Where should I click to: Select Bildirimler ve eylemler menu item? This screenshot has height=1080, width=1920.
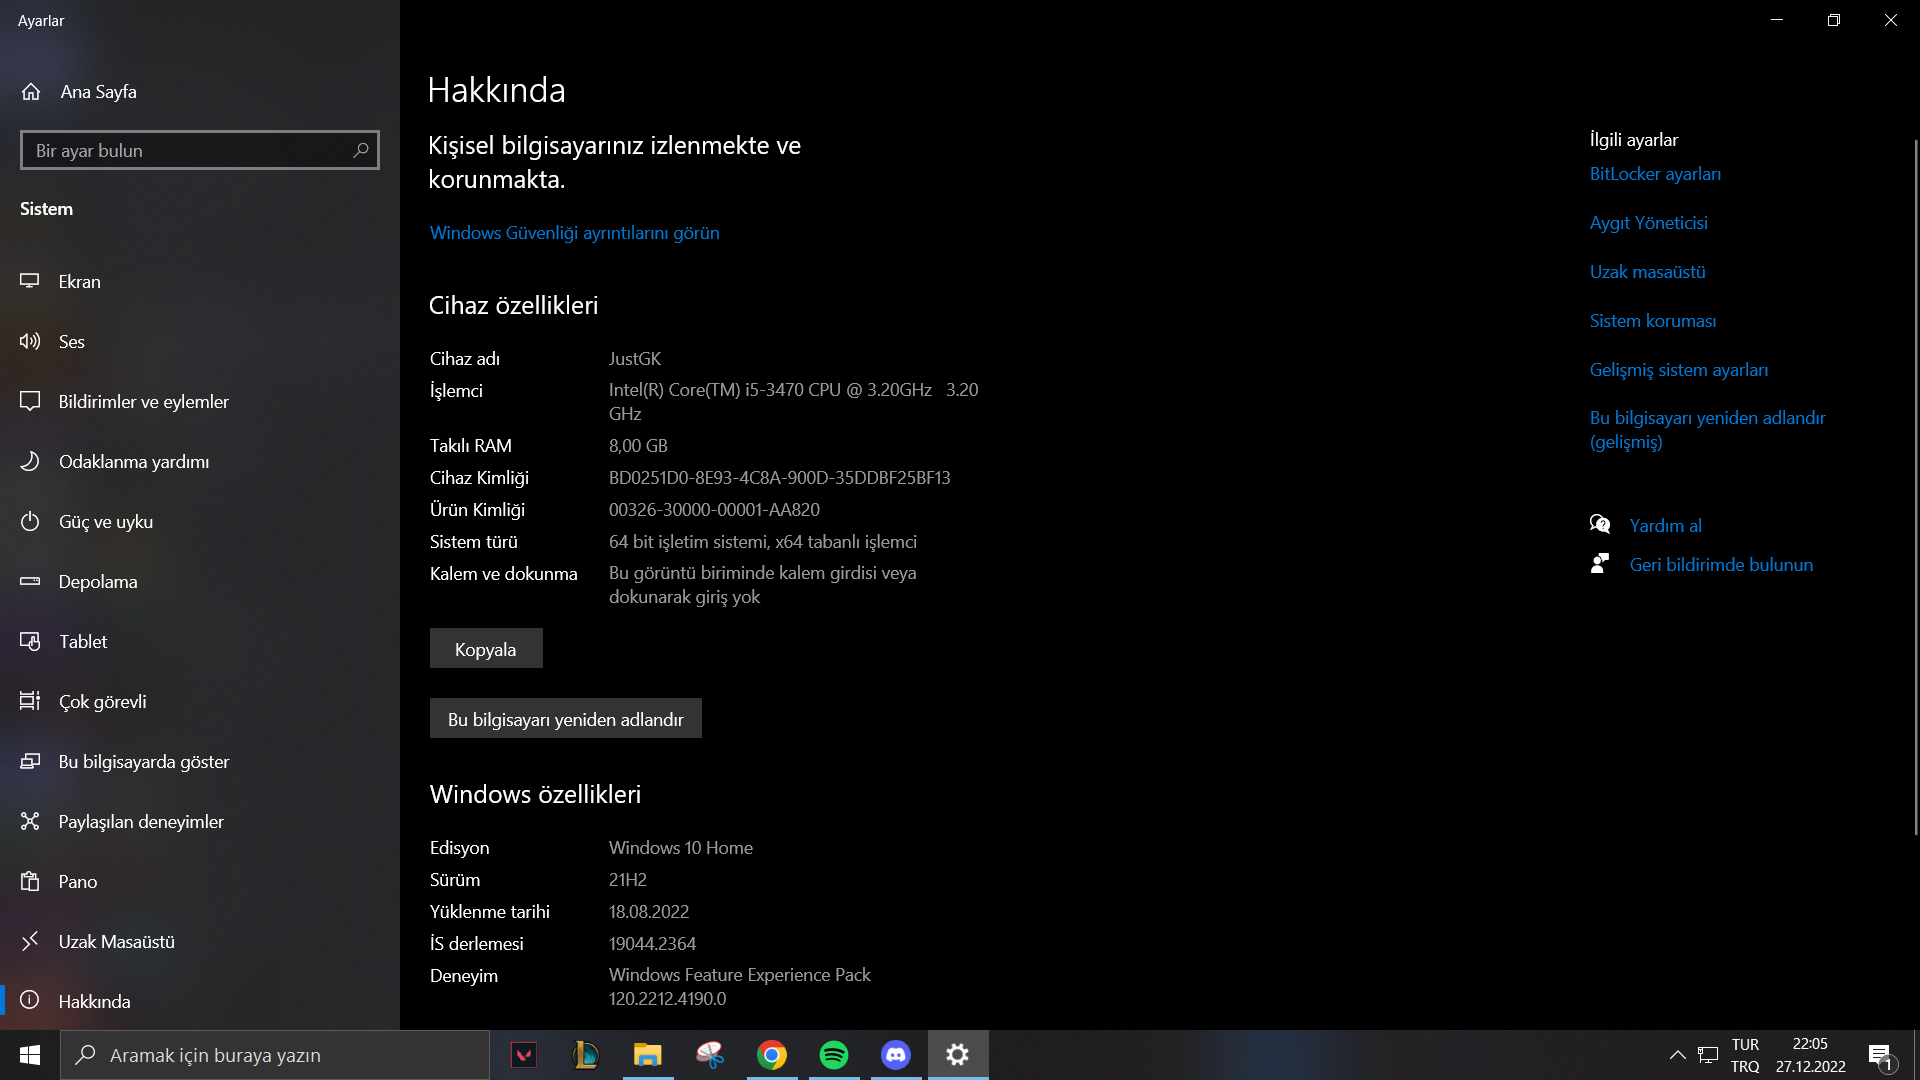(x=143, y=401)
